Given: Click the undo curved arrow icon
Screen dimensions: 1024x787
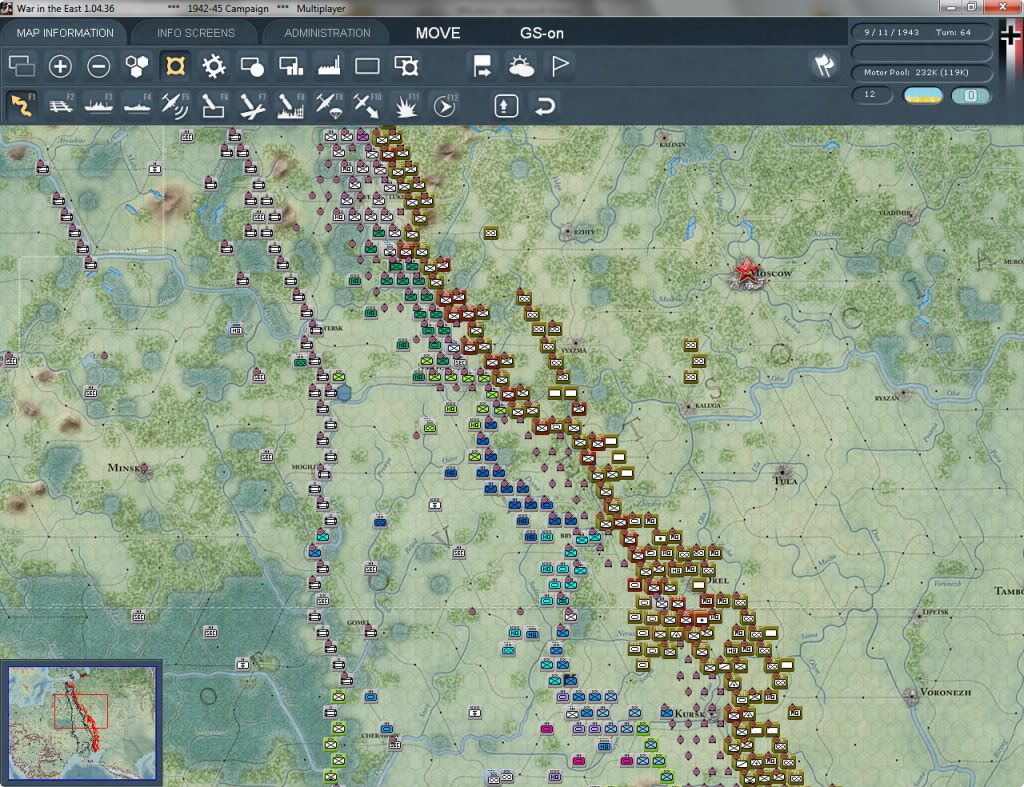Looking at the screenshot, I should click(545, 106).
